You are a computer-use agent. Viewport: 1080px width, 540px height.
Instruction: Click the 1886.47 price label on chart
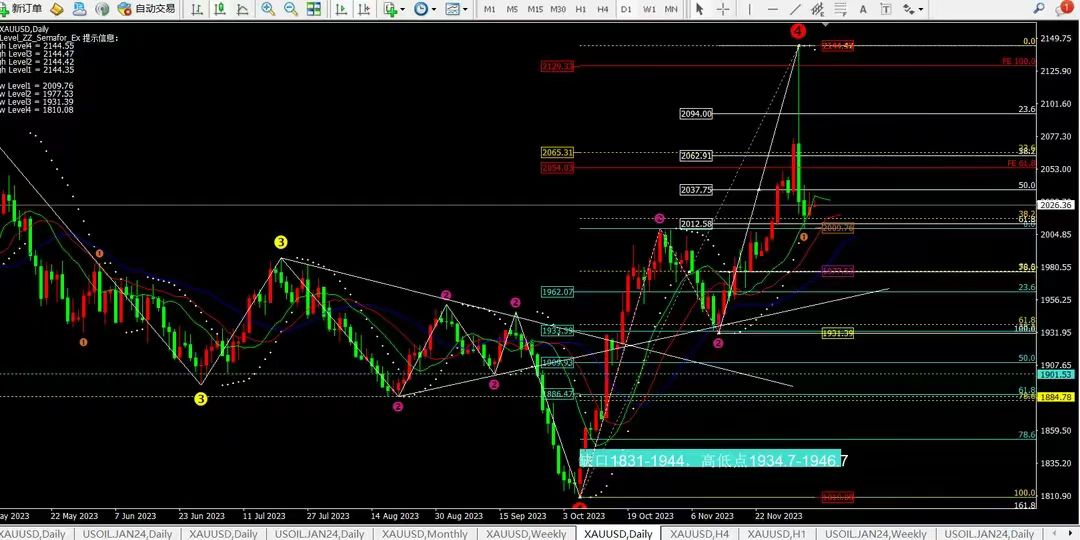557,394
